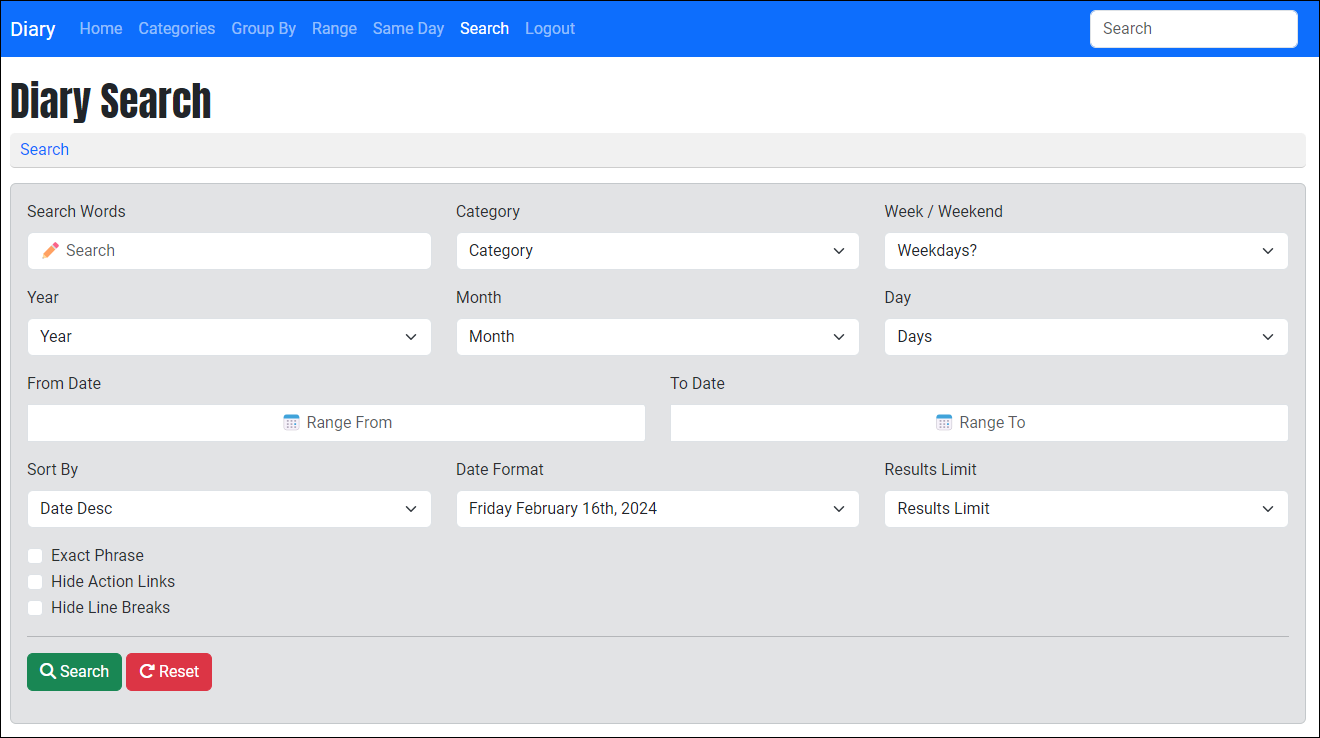This screenshot has width=1320, height=738.
Task: Focus the navbar Search box
Action: pyautogui.click(x=1194, y=29)
